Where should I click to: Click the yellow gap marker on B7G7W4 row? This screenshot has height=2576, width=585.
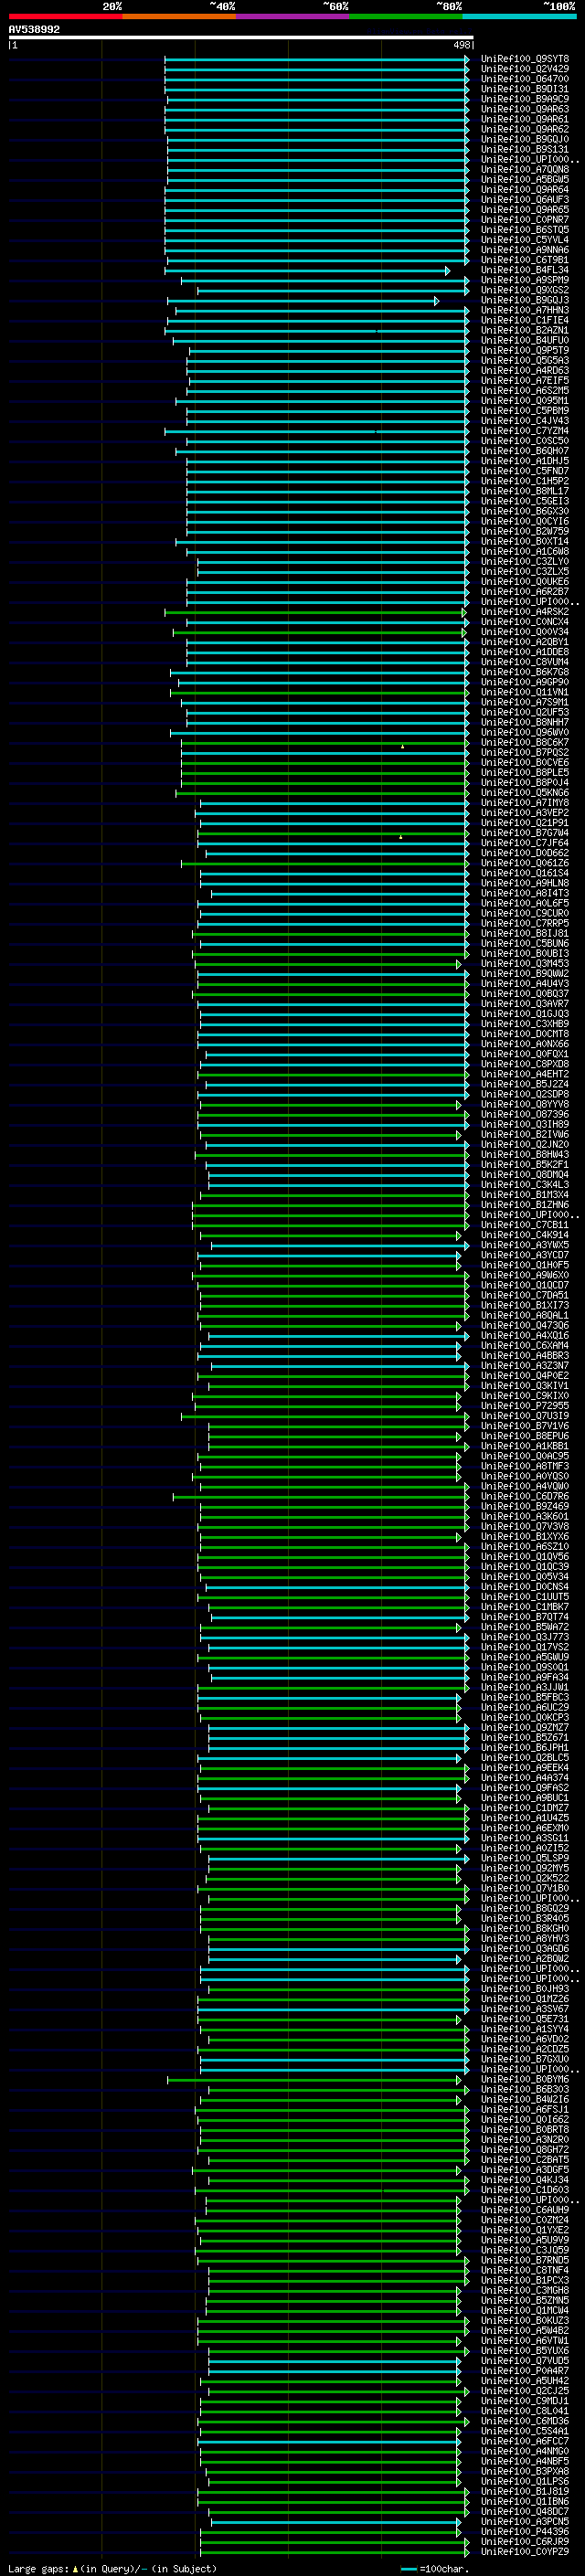point(401,836)
